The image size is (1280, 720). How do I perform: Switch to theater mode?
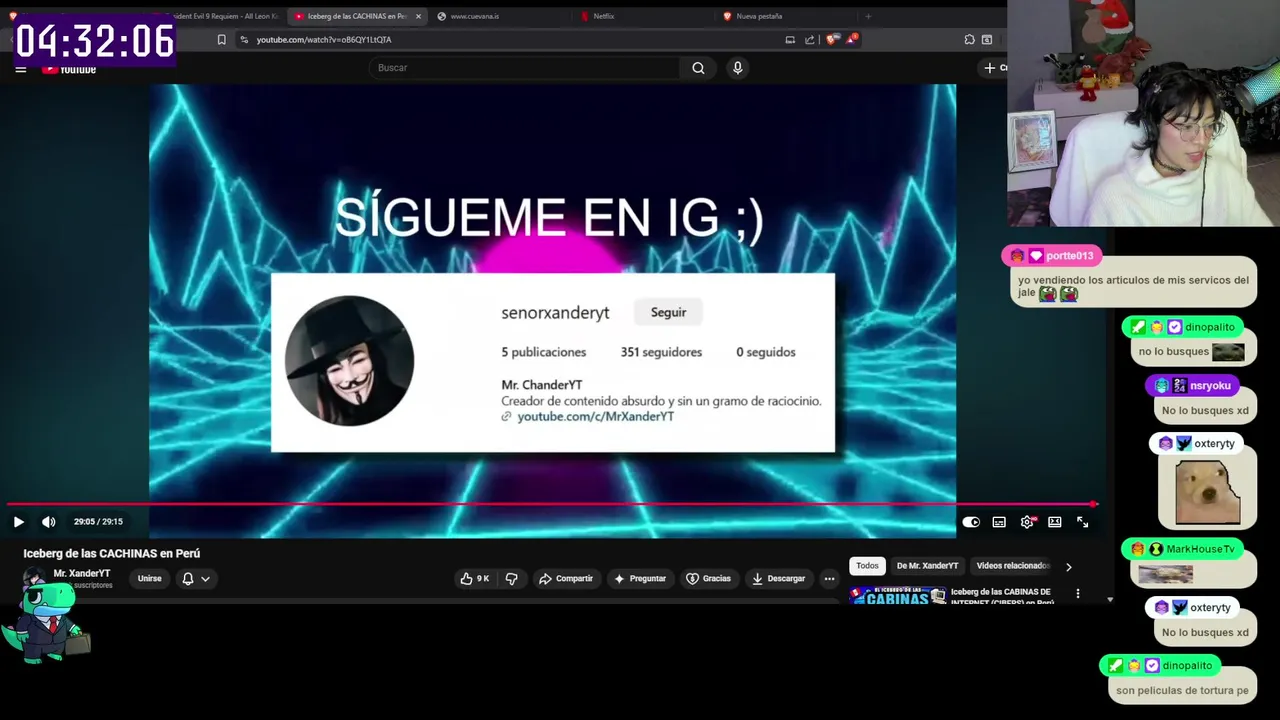[1055, 522]
